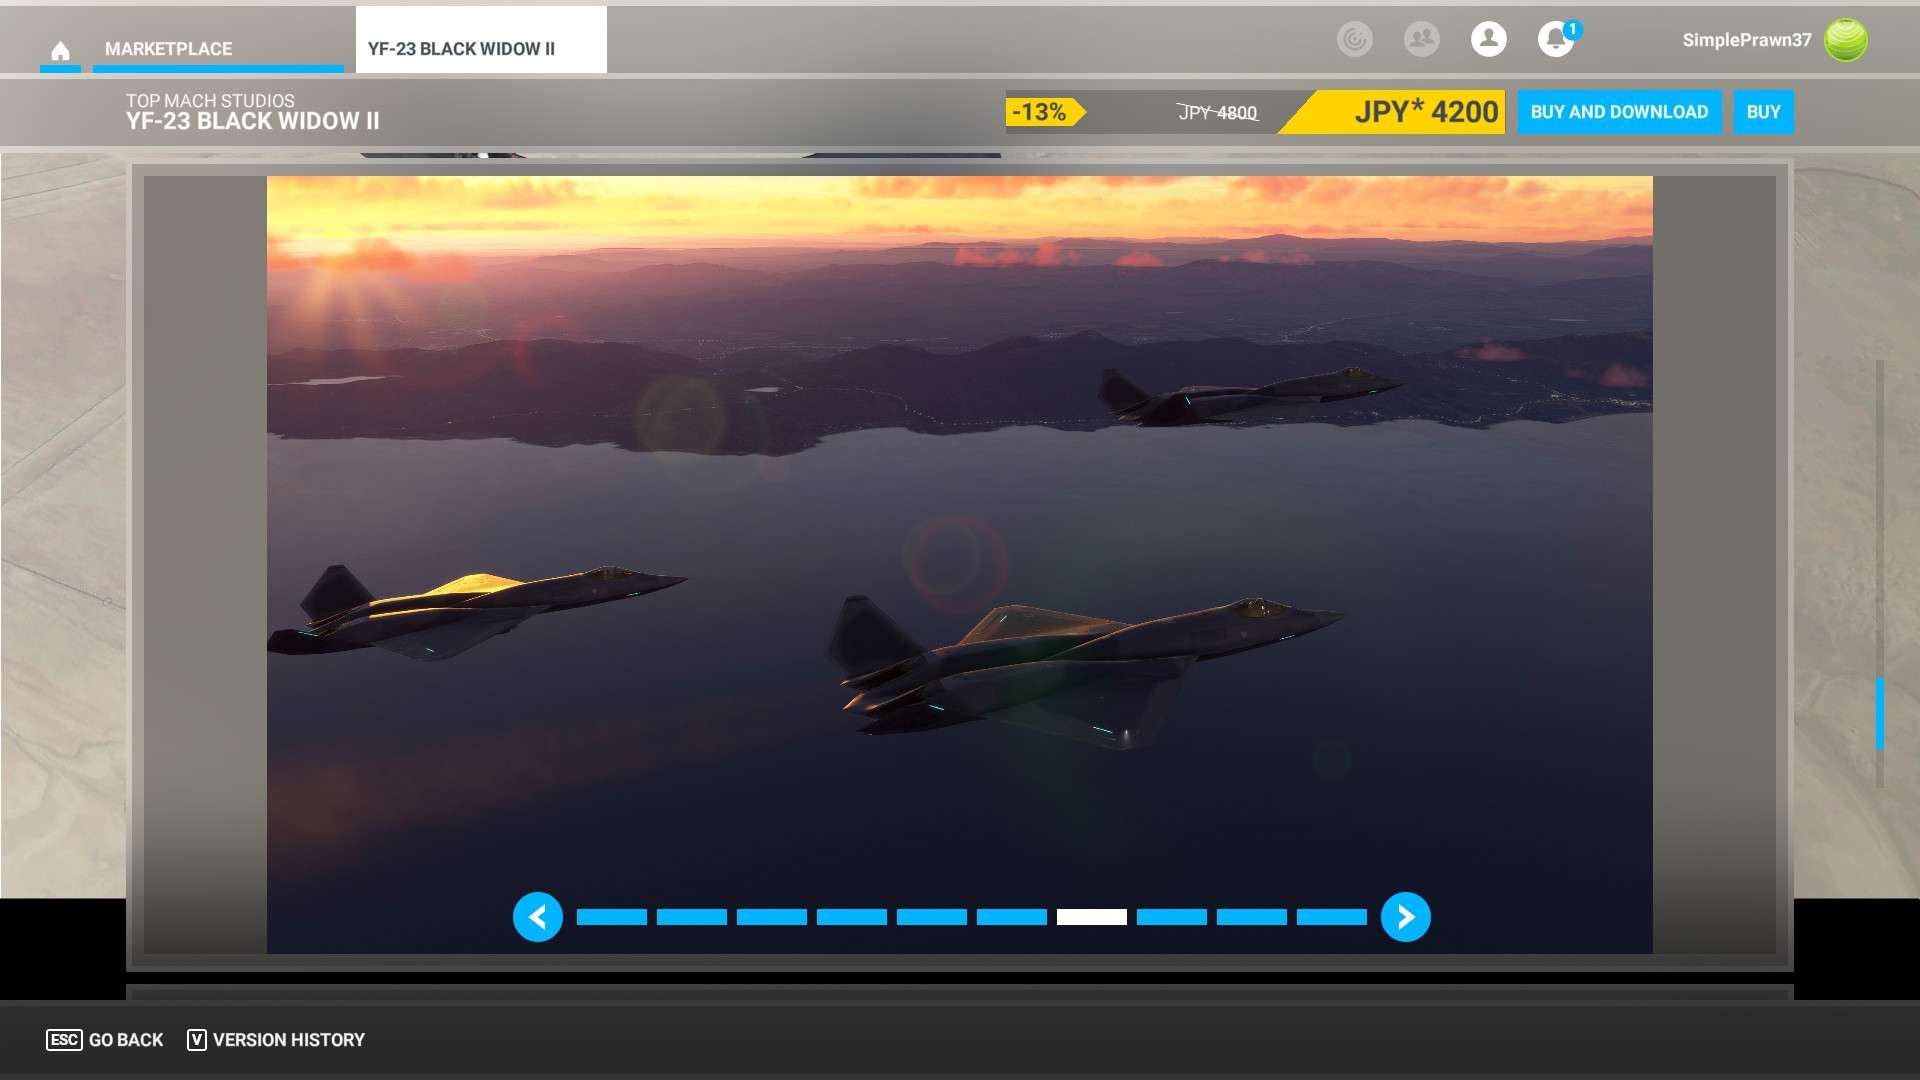1920x1080 pixels.
Task: Click the Home icon
Action: click(60, 50)
